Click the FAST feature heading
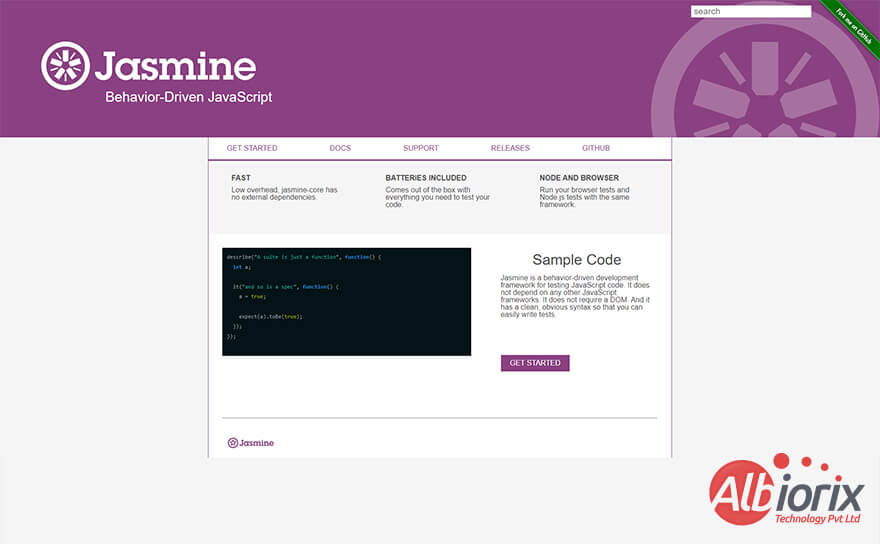The image size is (880, 544). [241, 178]
